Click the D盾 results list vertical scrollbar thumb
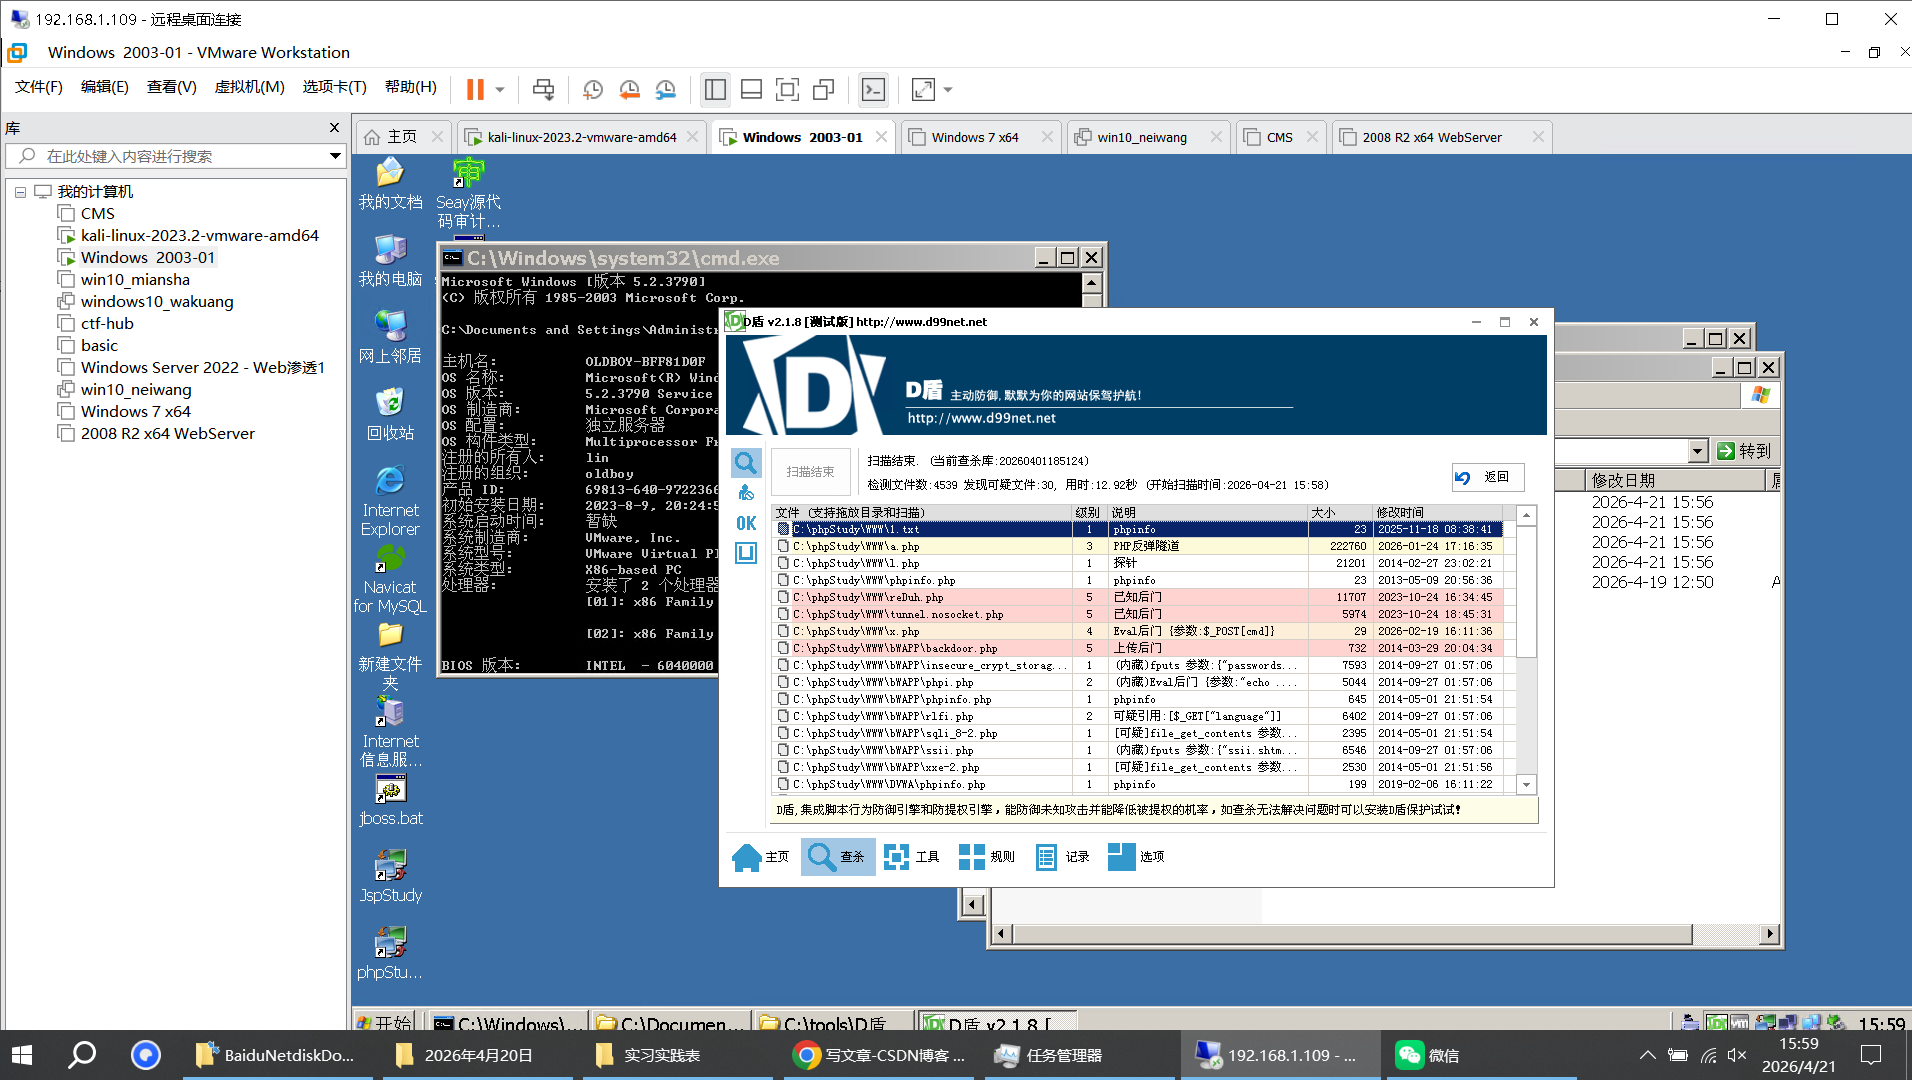Screen dimensions: 1912x1080 pyautogui.click(x=1526, y=590)
